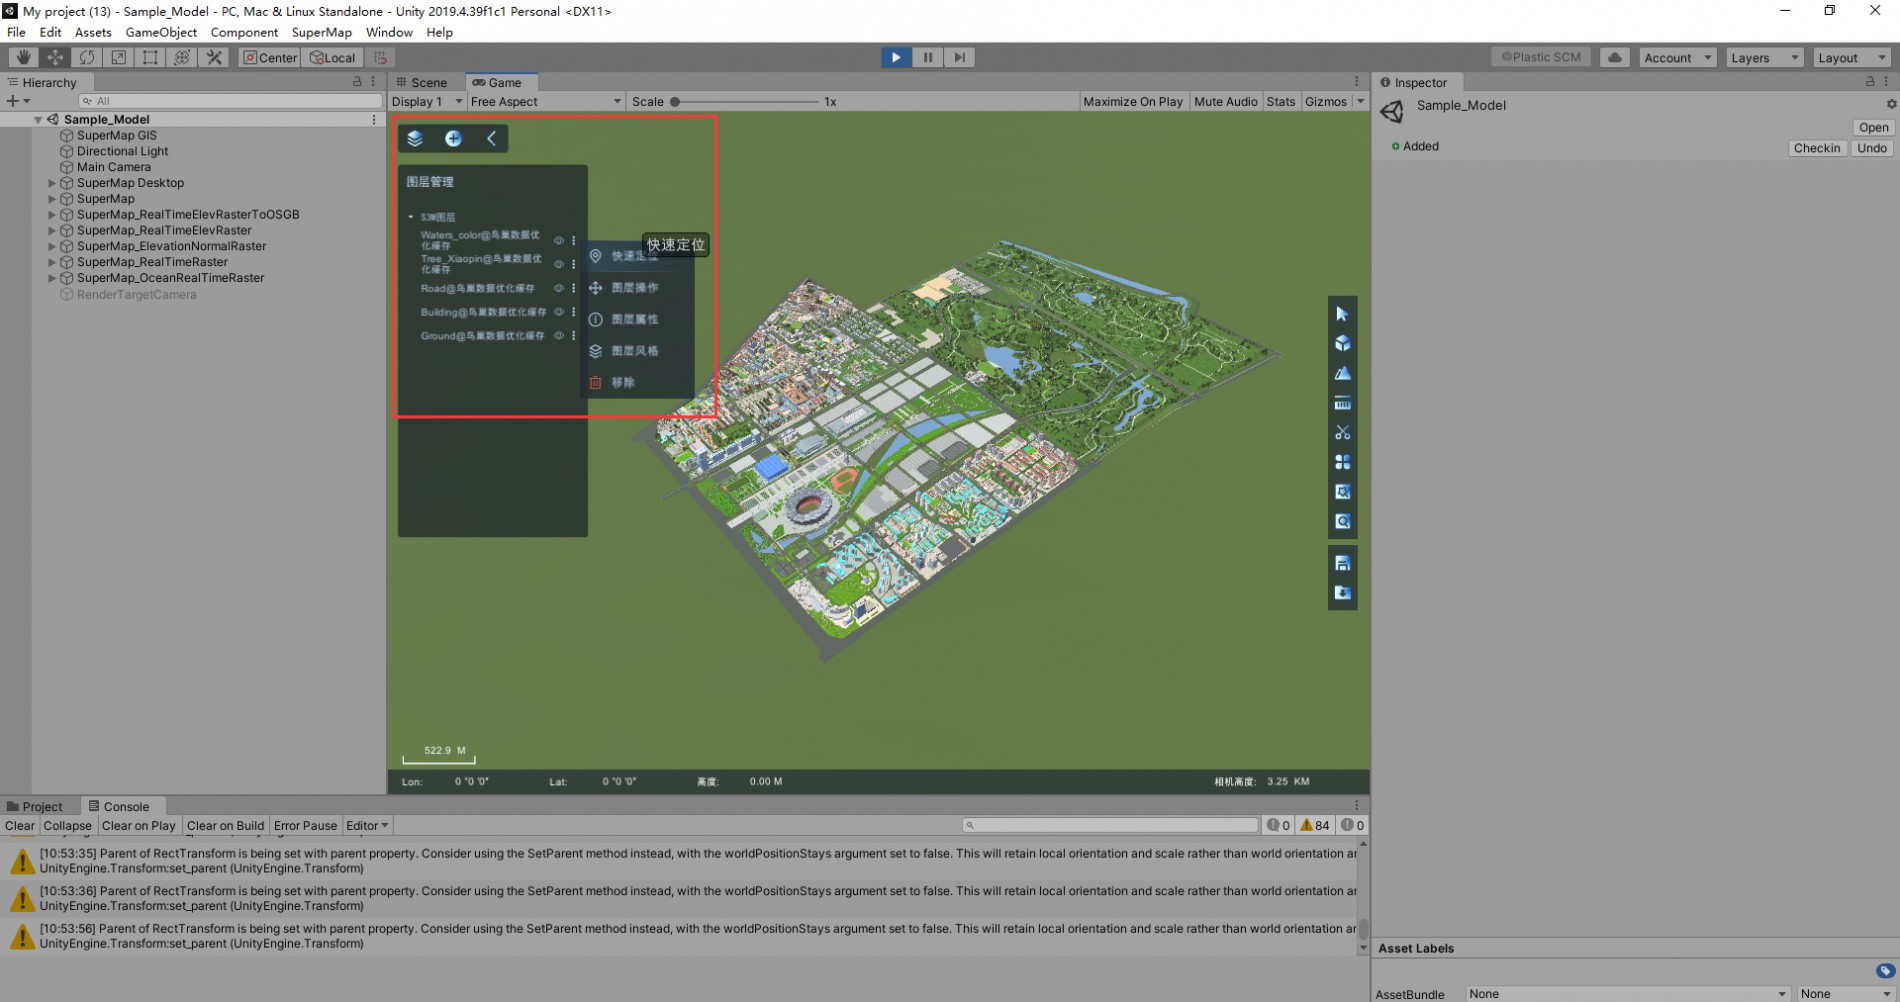The image size is (1900, 1002).
Task: Toggle the Stats overlay
Action: tap(1280, 101)
